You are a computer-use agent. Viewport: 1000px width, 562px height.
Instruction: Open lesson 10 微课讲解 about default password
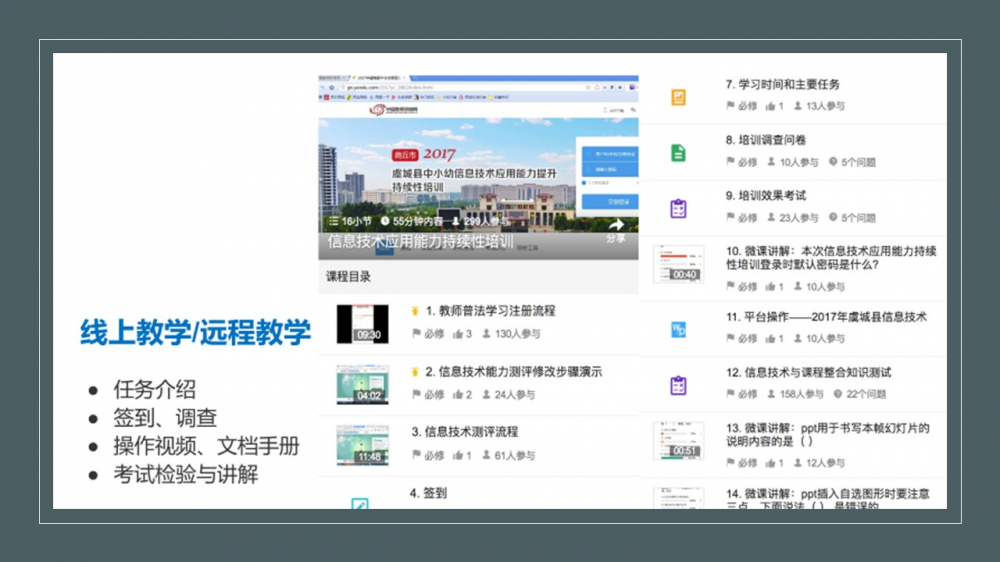(x=830, y=258)
